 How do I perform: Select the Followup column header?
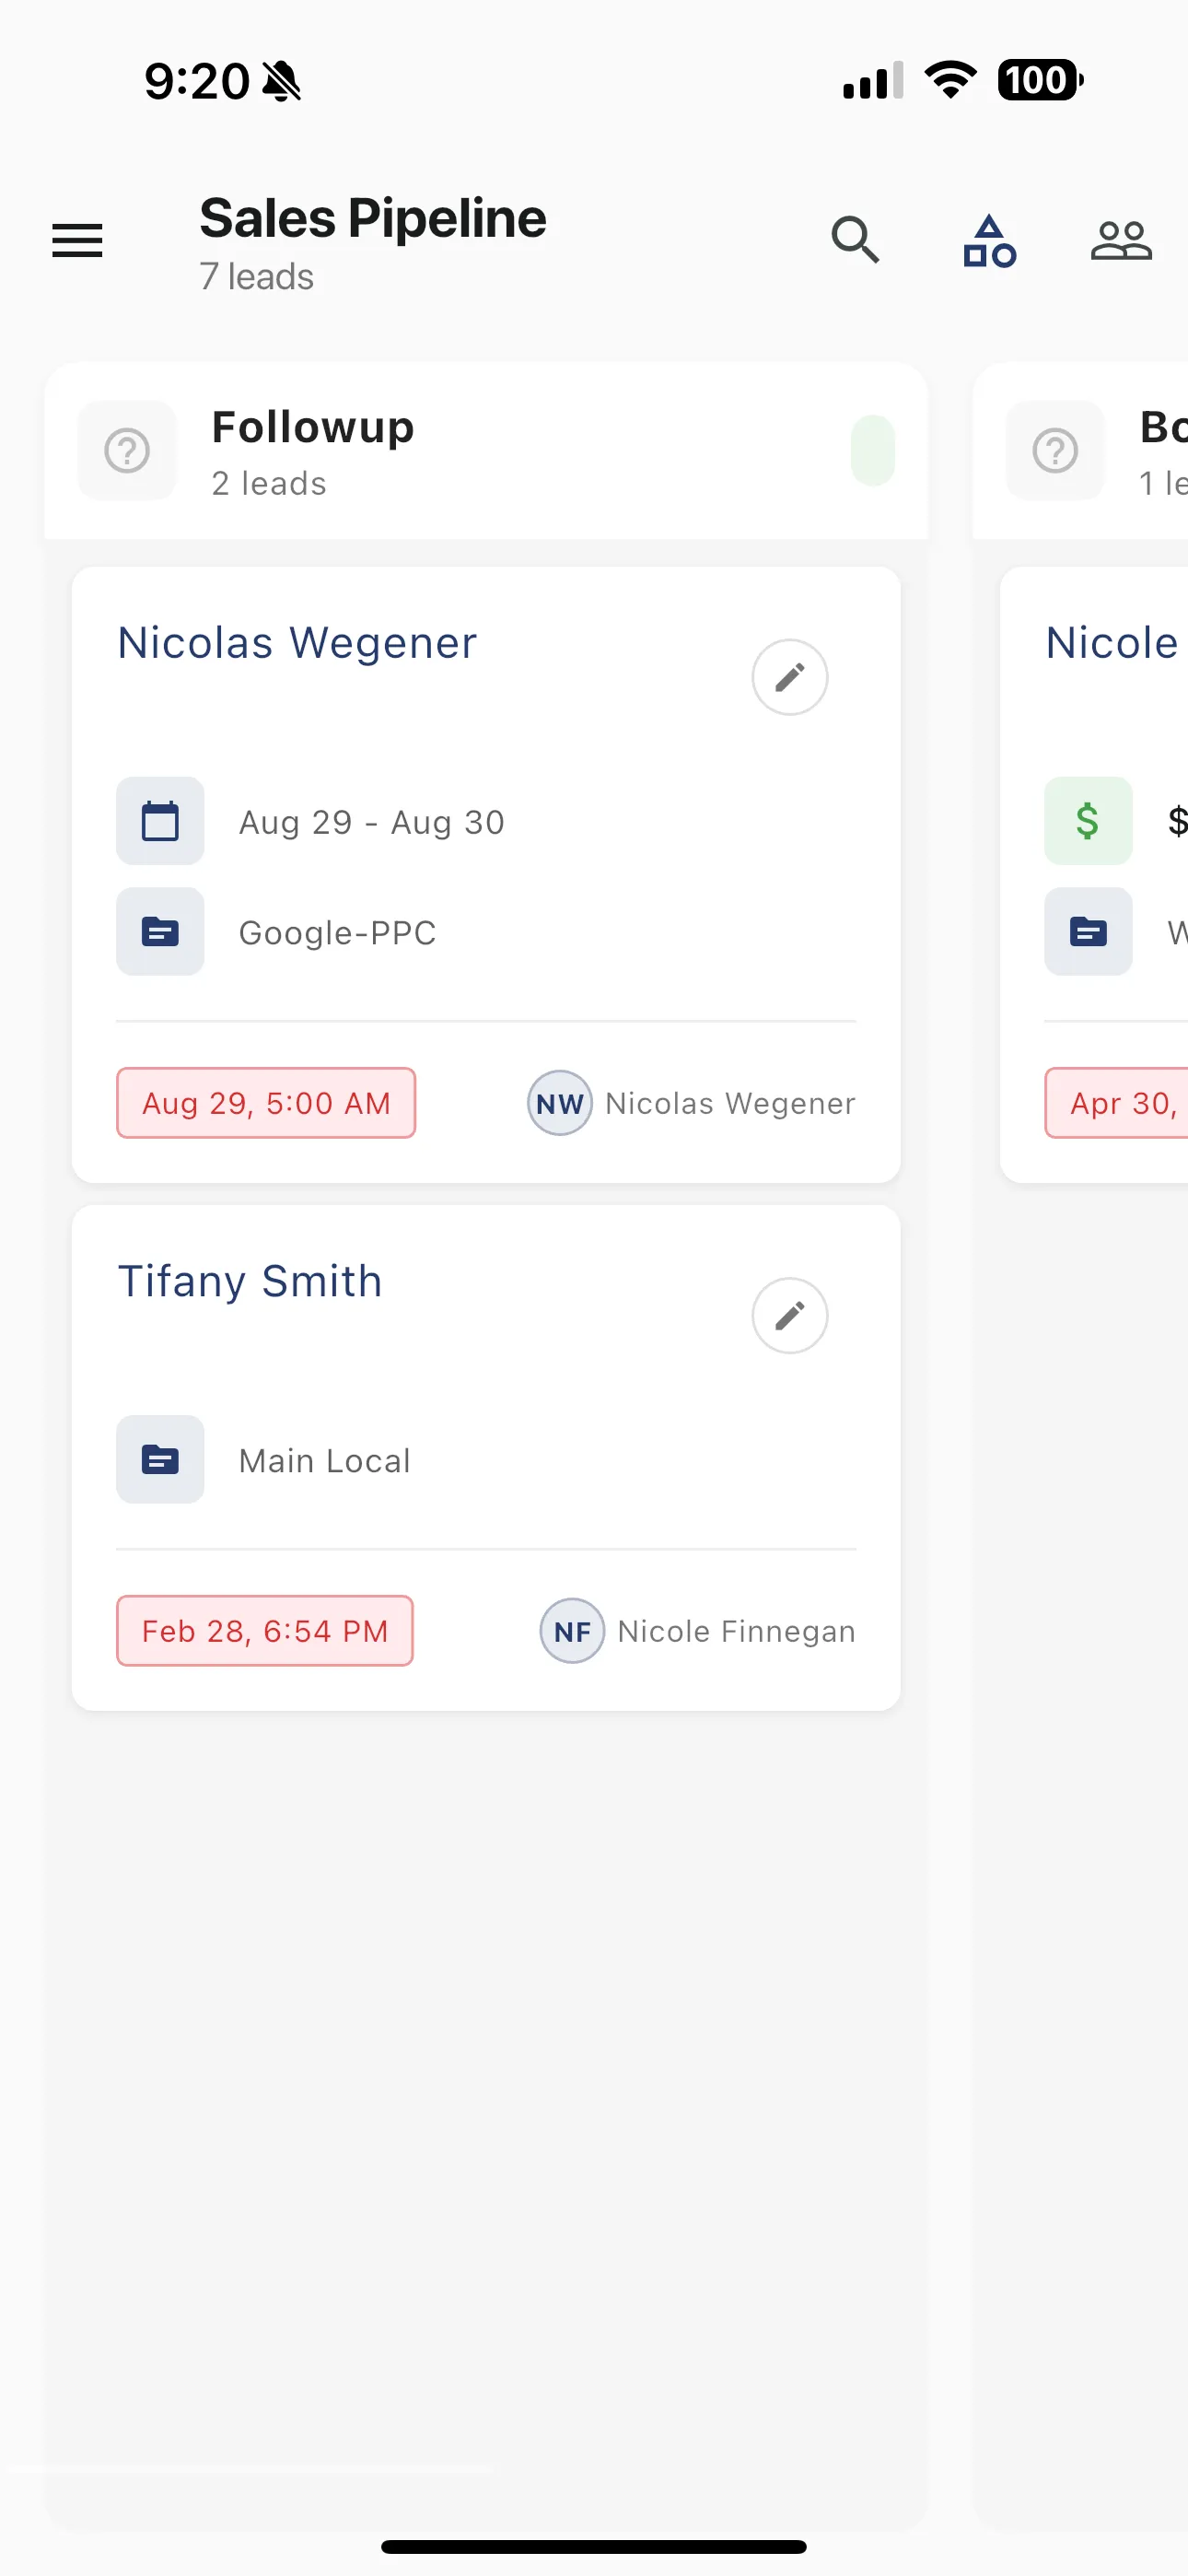coord(312,427)
